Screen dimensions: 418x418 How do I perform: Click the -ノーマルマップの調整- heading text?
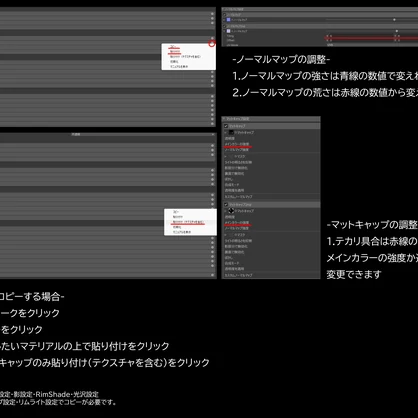(281, 60)
